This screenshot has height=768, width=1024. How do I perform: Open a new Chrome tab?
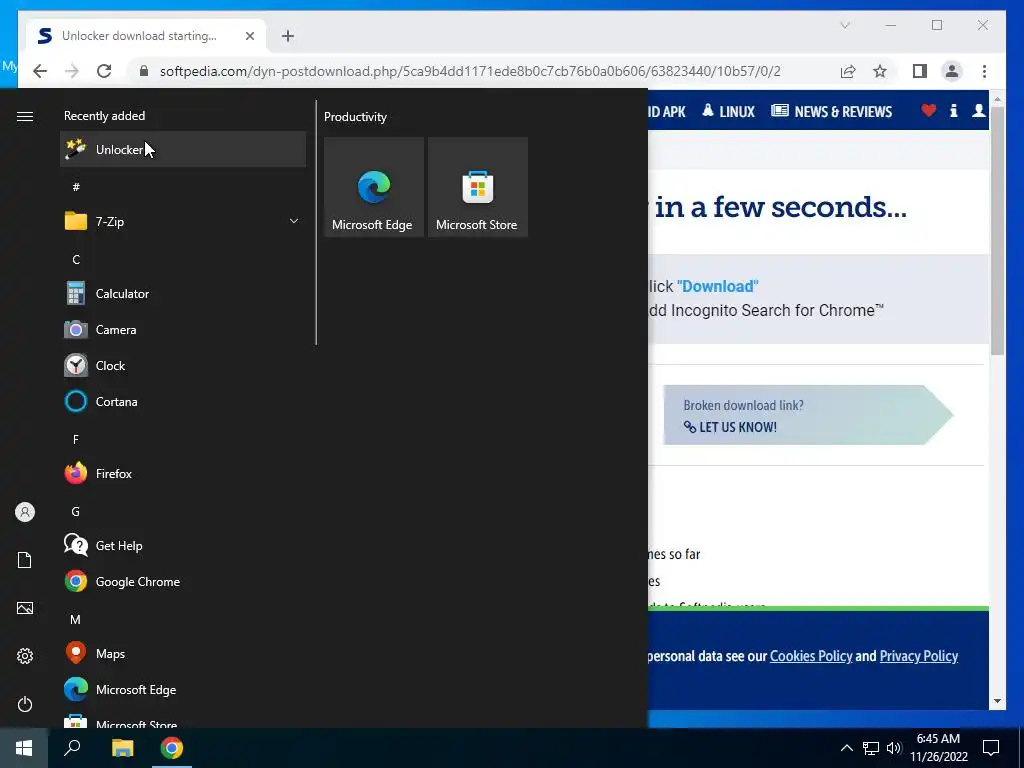tap(288, 36)
